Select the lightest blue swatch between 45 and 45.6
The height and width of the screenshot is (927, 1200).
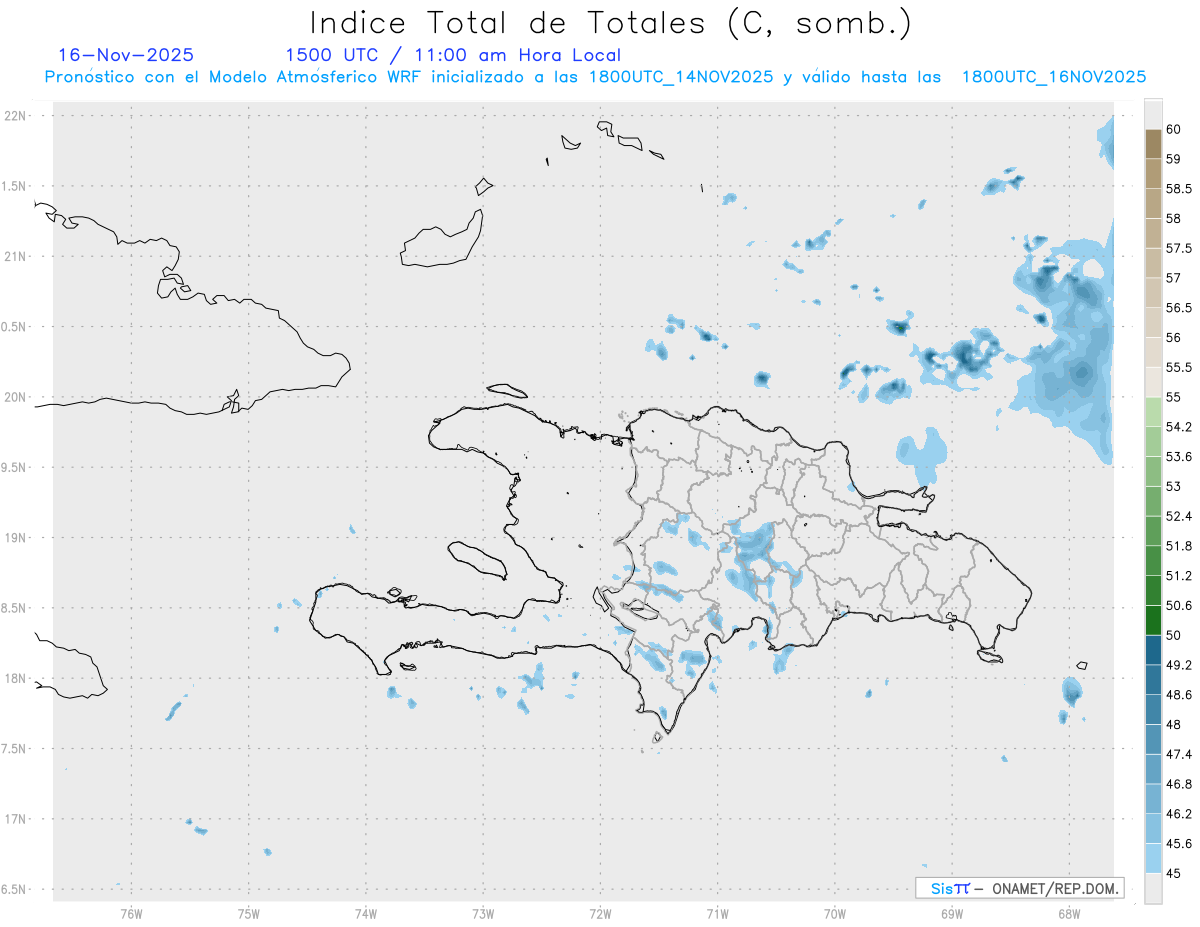[1153, 859]
